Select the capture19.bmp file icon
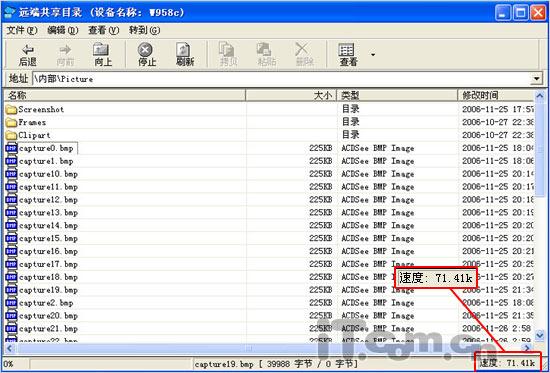550x373 pixels. click(12, 290)
